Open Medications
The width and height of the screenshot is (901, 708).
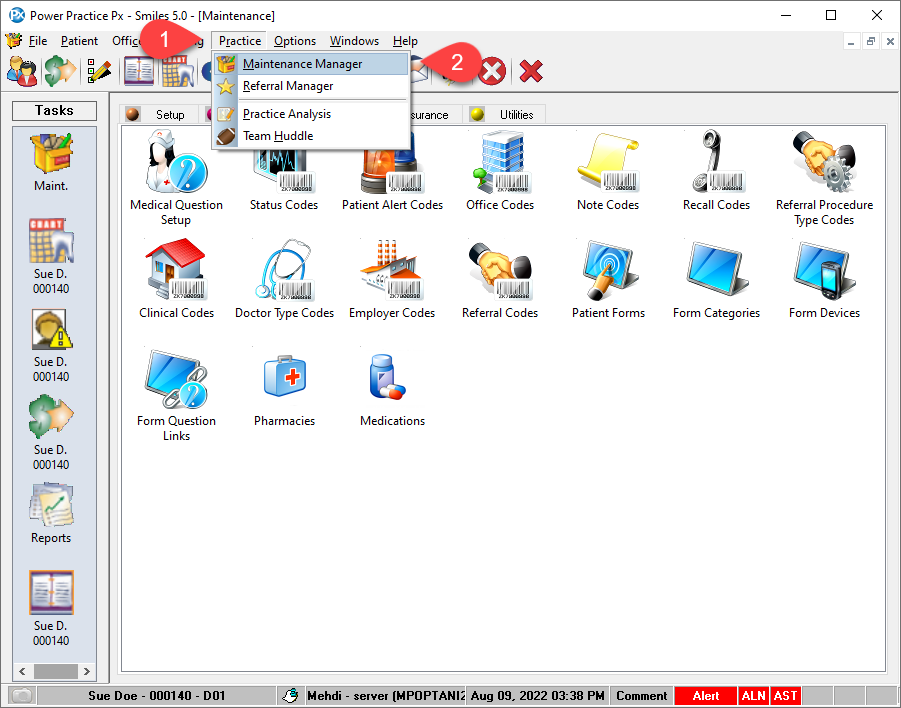392,390
